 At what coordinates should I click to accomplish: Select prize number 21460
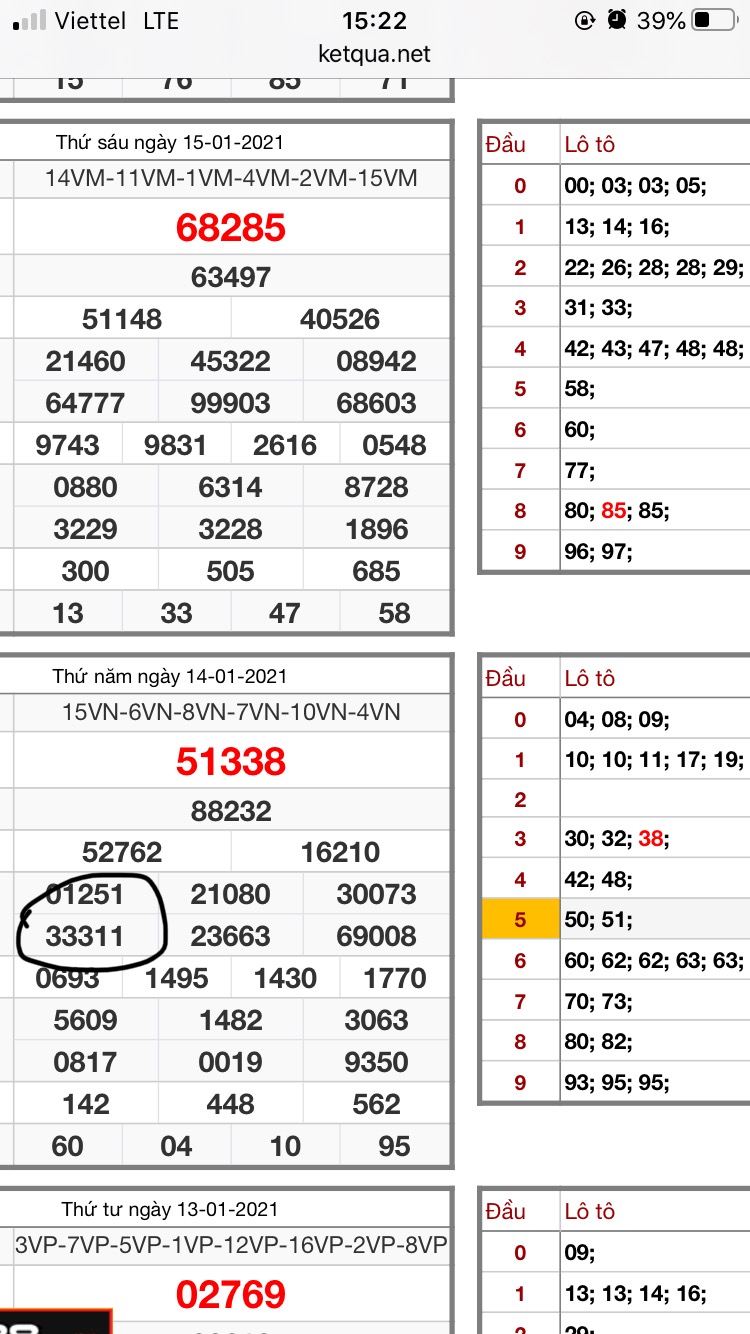click(85, 361)
